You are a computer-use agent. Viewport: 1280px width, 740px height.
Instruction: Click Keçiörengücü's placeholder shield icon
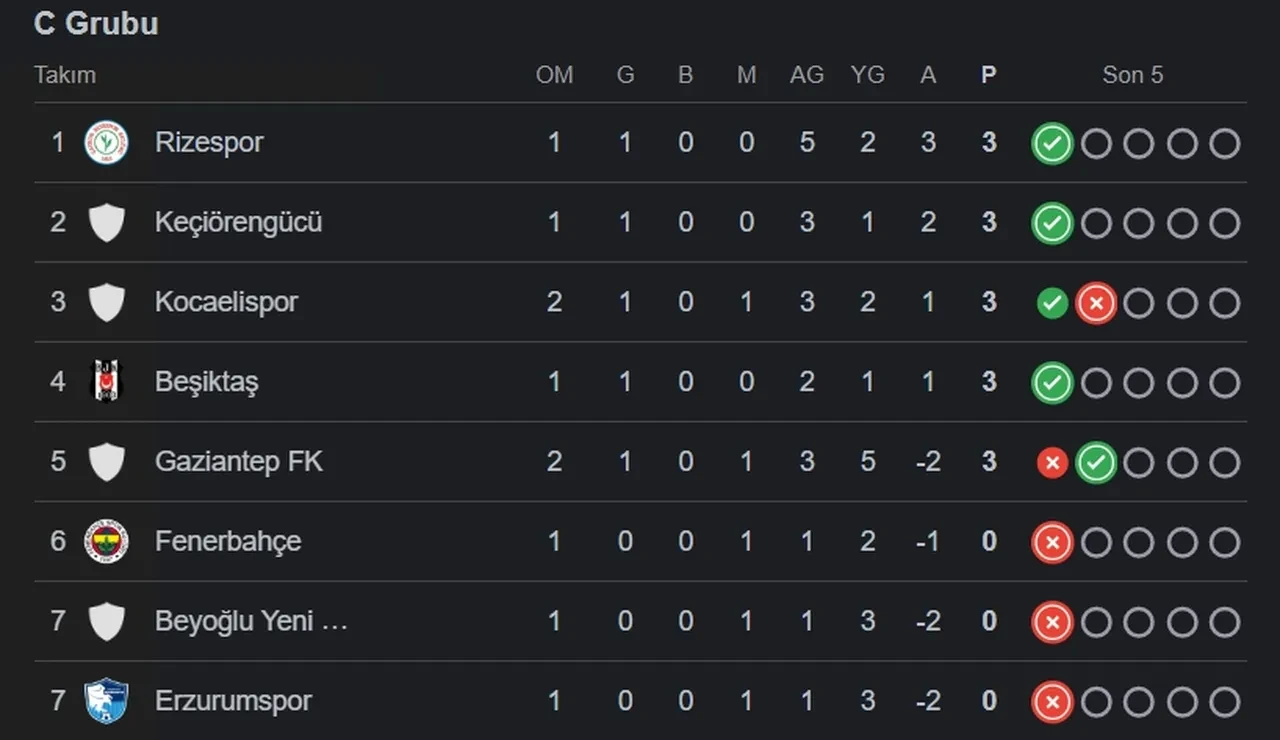click(x=106, y=222)
